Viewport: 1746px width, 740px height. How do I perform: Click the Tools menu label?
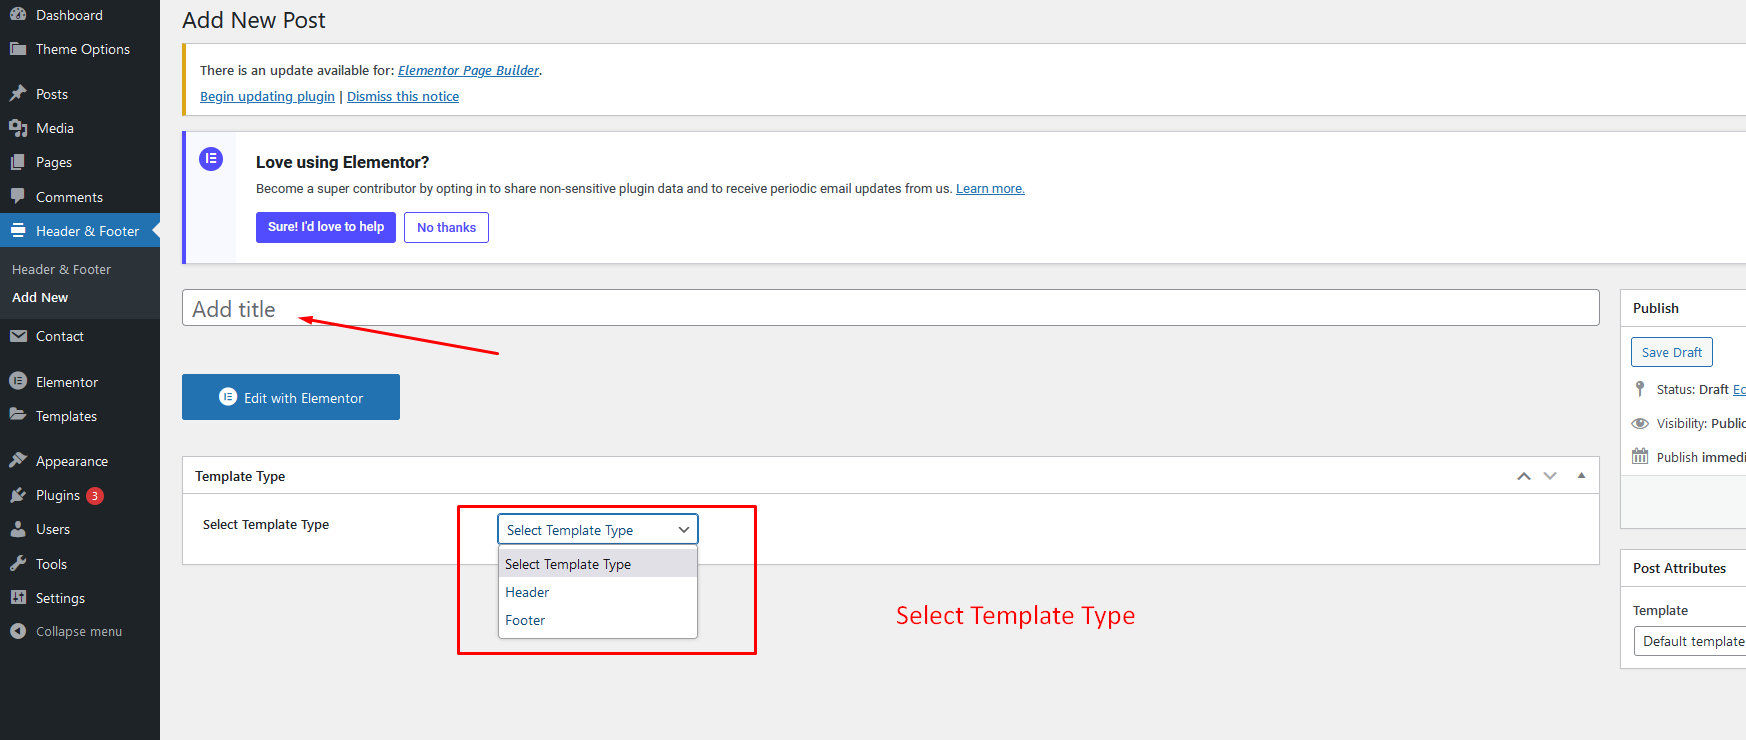pyautogui.click(x=51, y=564)
